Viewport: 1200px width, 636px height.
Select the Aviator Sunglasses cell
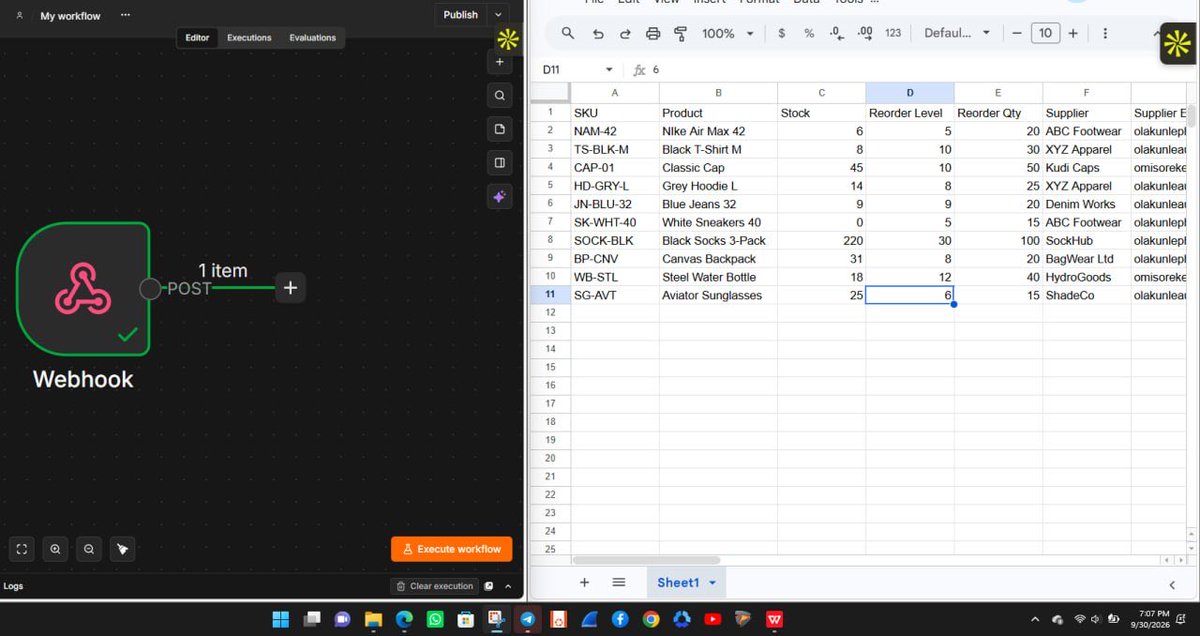718,295
